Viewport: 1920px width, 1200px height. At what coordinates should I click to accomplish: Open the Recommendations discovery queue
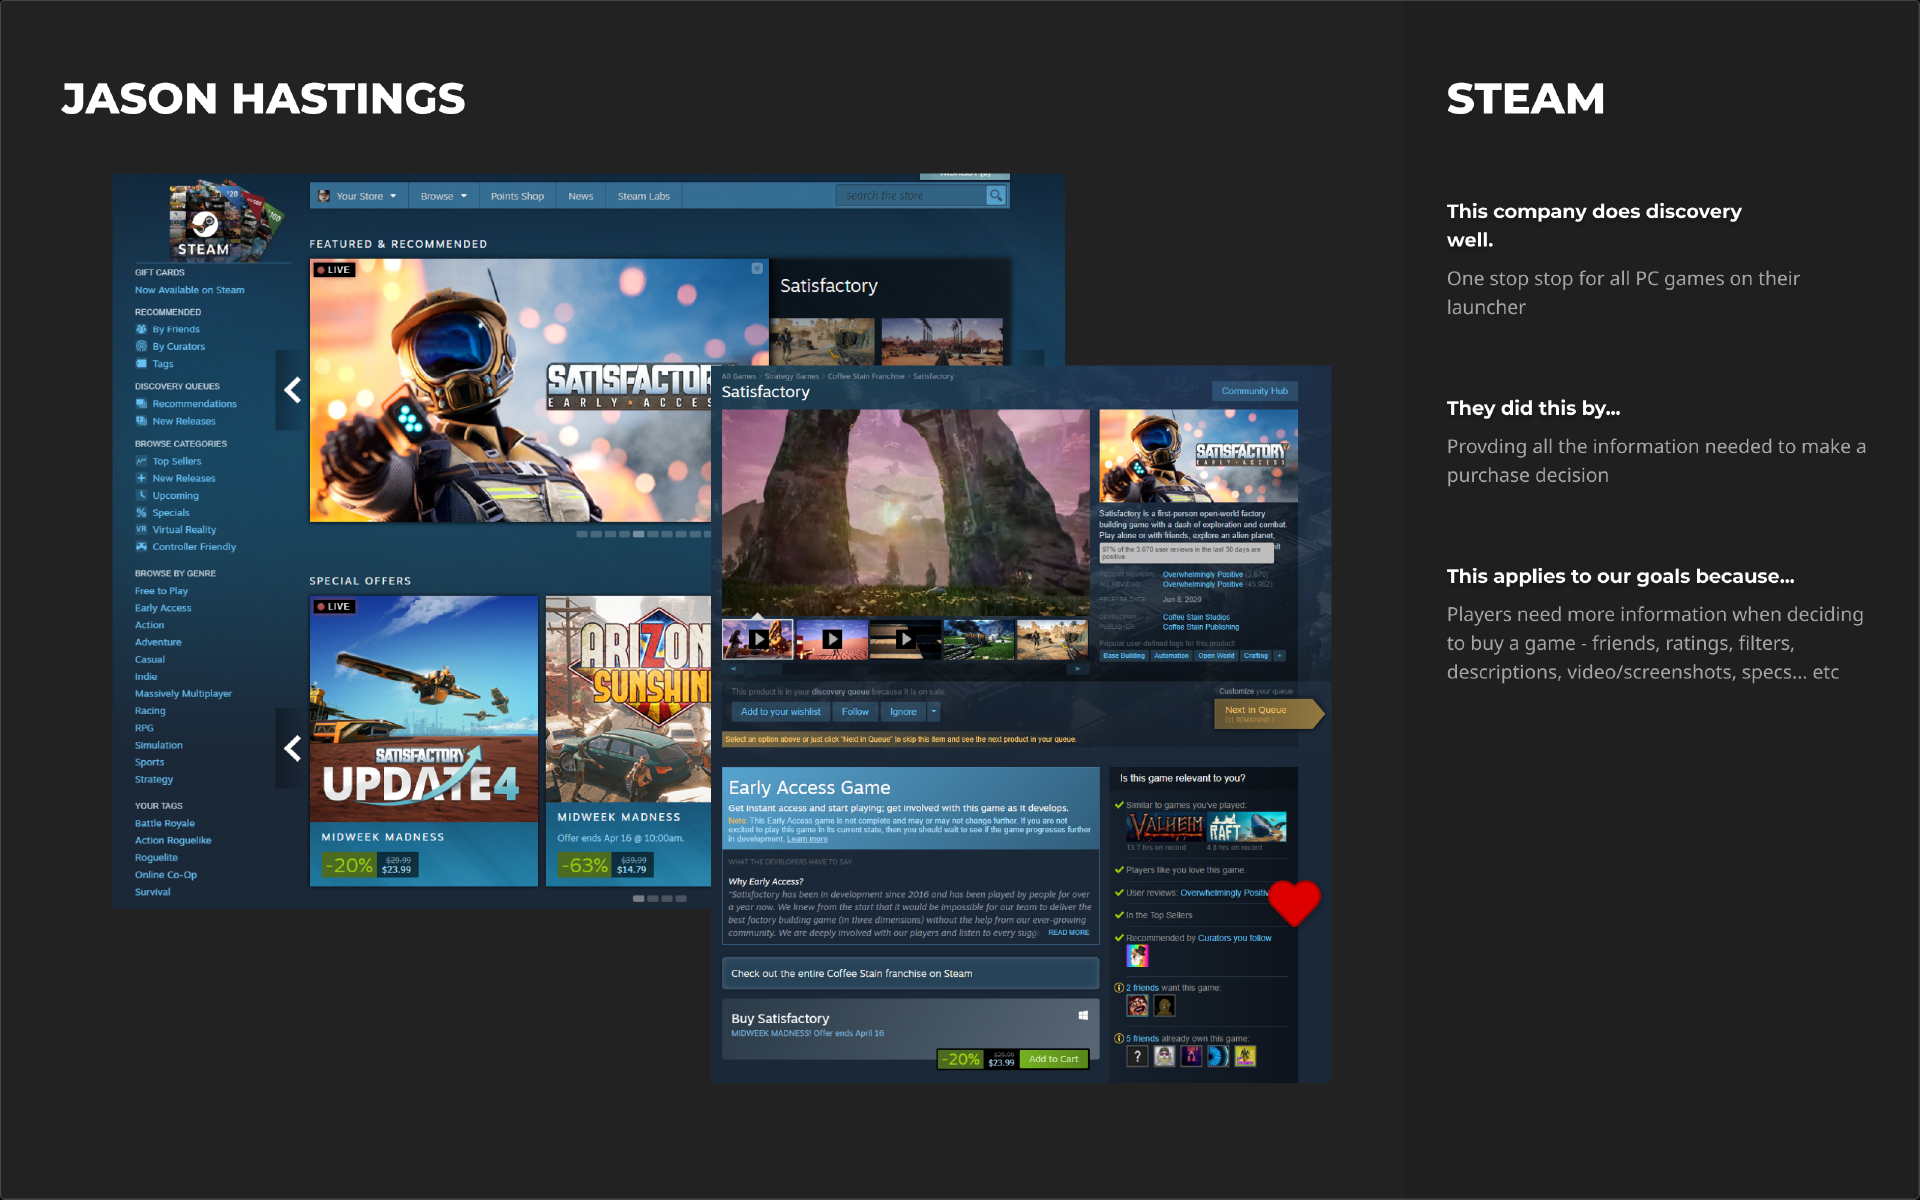click(x=194, y=404)
